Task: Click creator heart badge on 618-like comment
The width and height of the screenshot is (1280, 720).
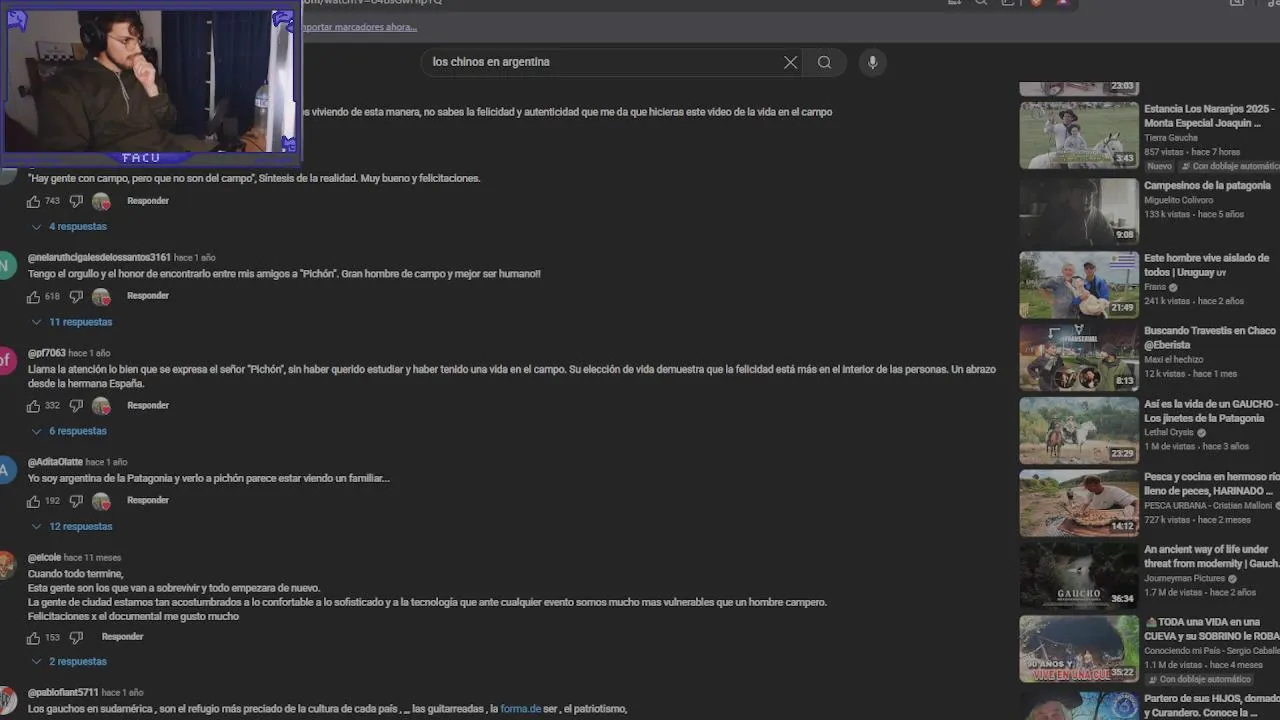Action: 101,297
